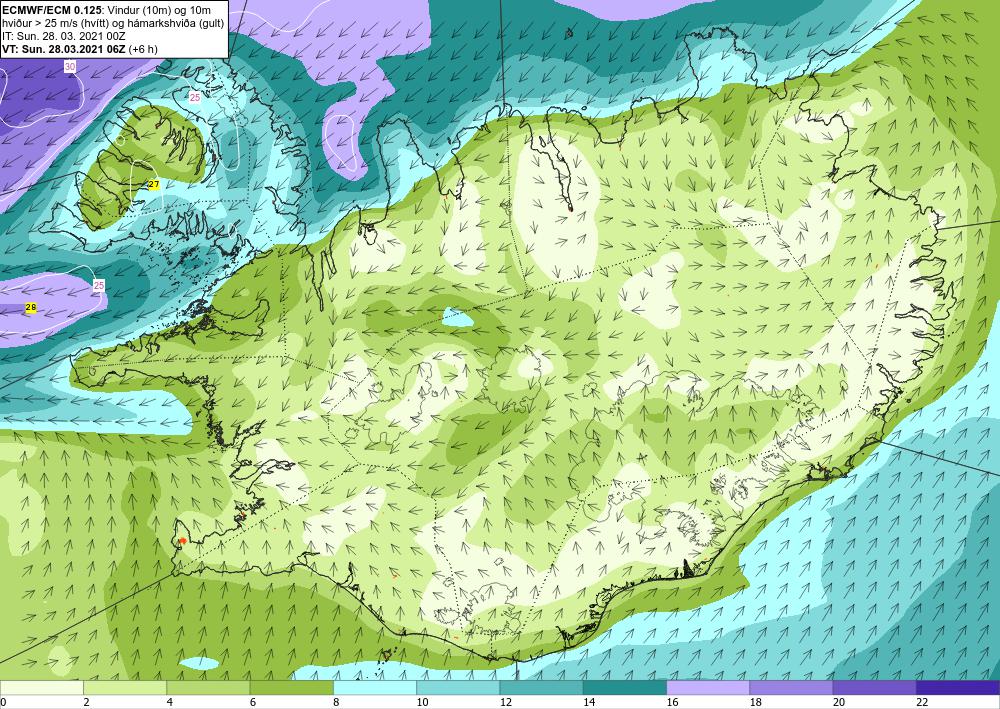Select the dark teal 14–16 m/s legend swatch
The height and width of the screenshot is (709, 1000).
tap(625, 688)
